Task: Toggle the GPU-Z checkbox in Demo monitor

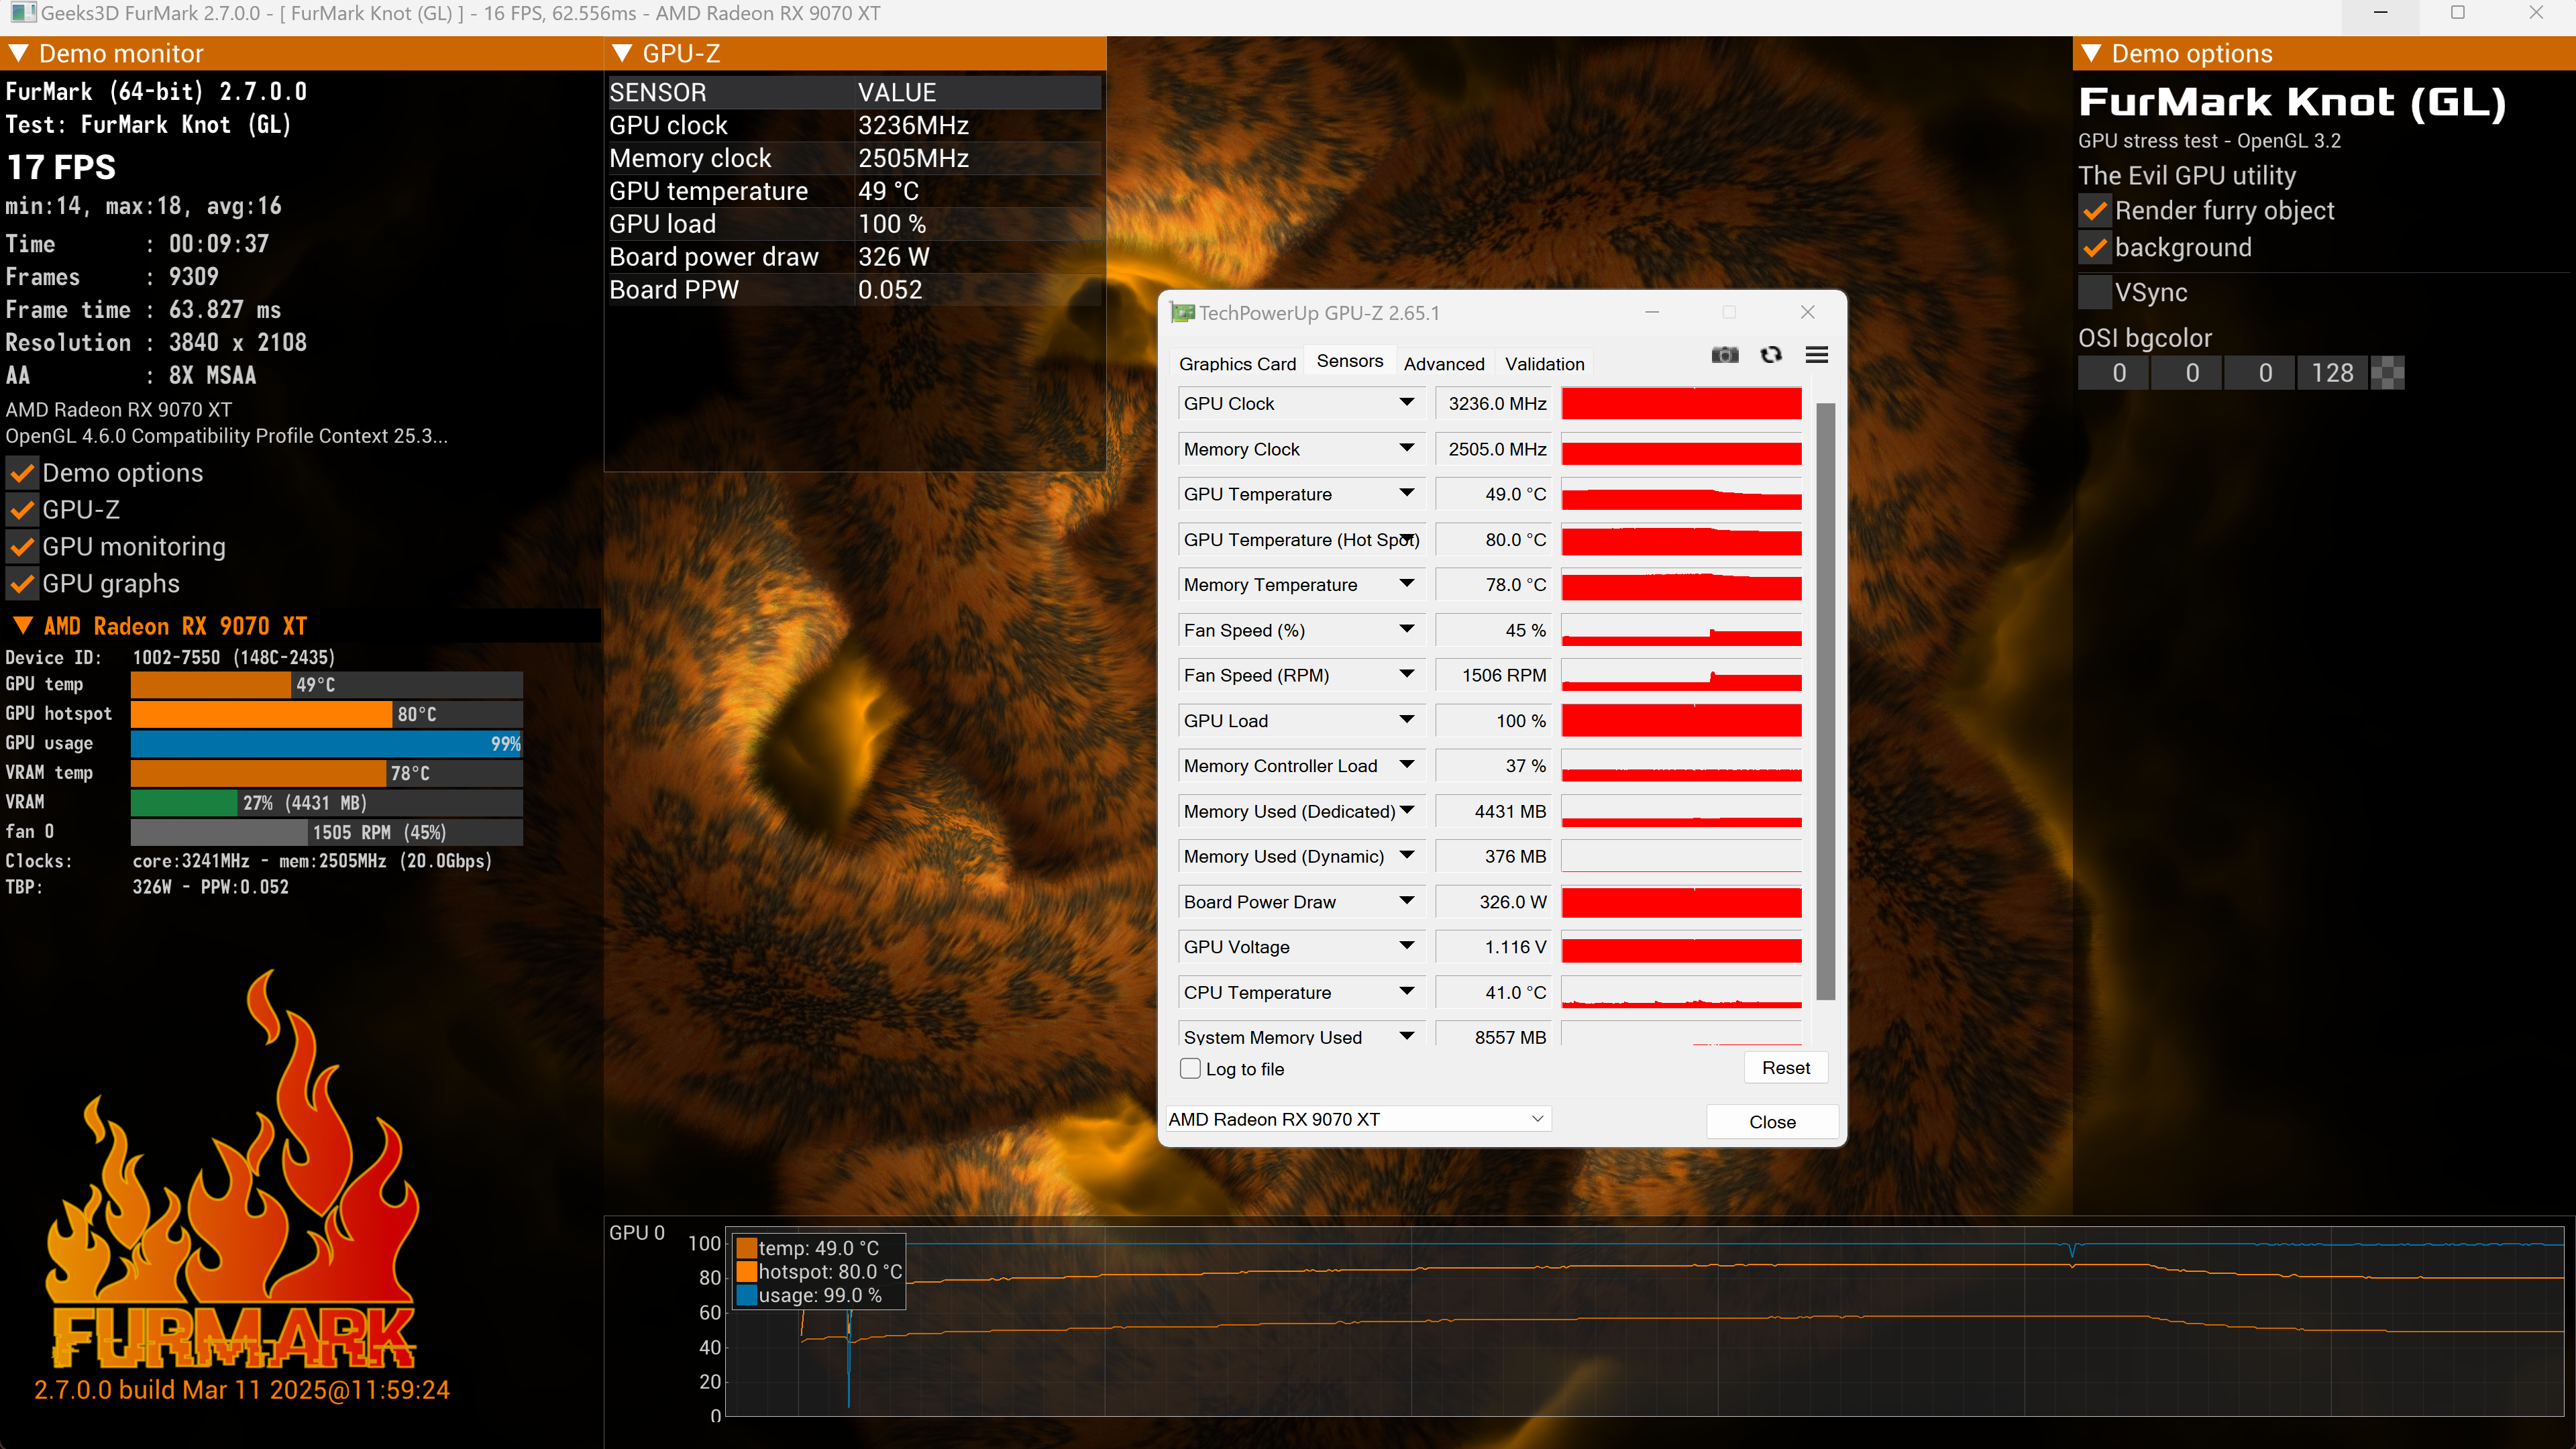Action: (x=22, y=510)
